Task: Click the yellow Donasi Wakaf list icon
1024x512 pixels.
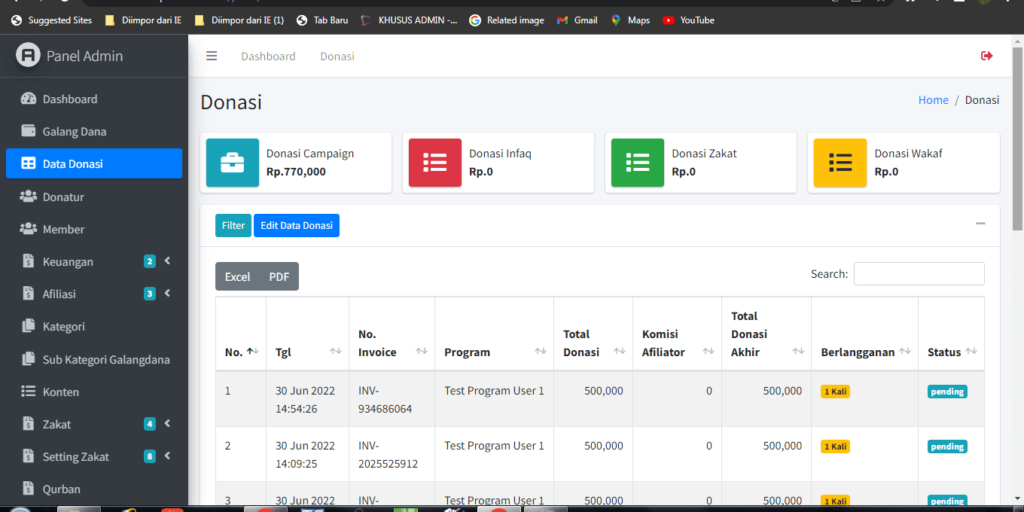Action: (x=840, y=163)
